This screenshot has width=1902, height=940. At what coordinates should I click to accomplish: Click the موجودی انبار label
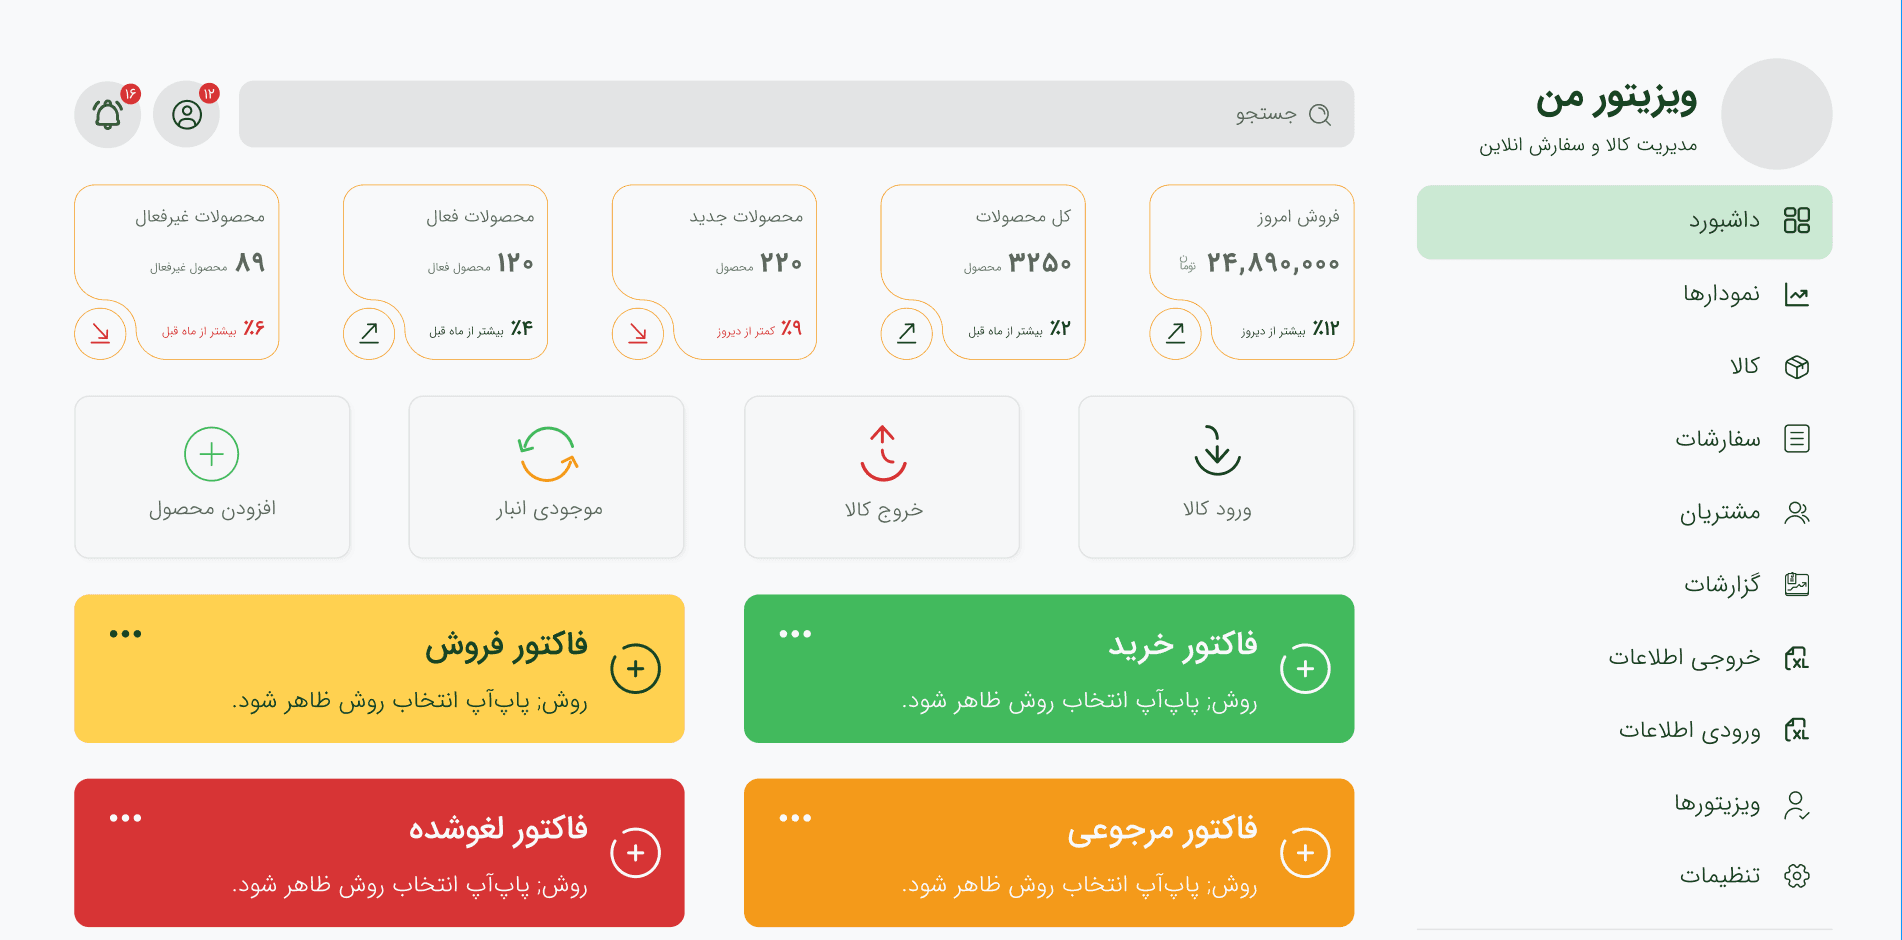(549, 510)
